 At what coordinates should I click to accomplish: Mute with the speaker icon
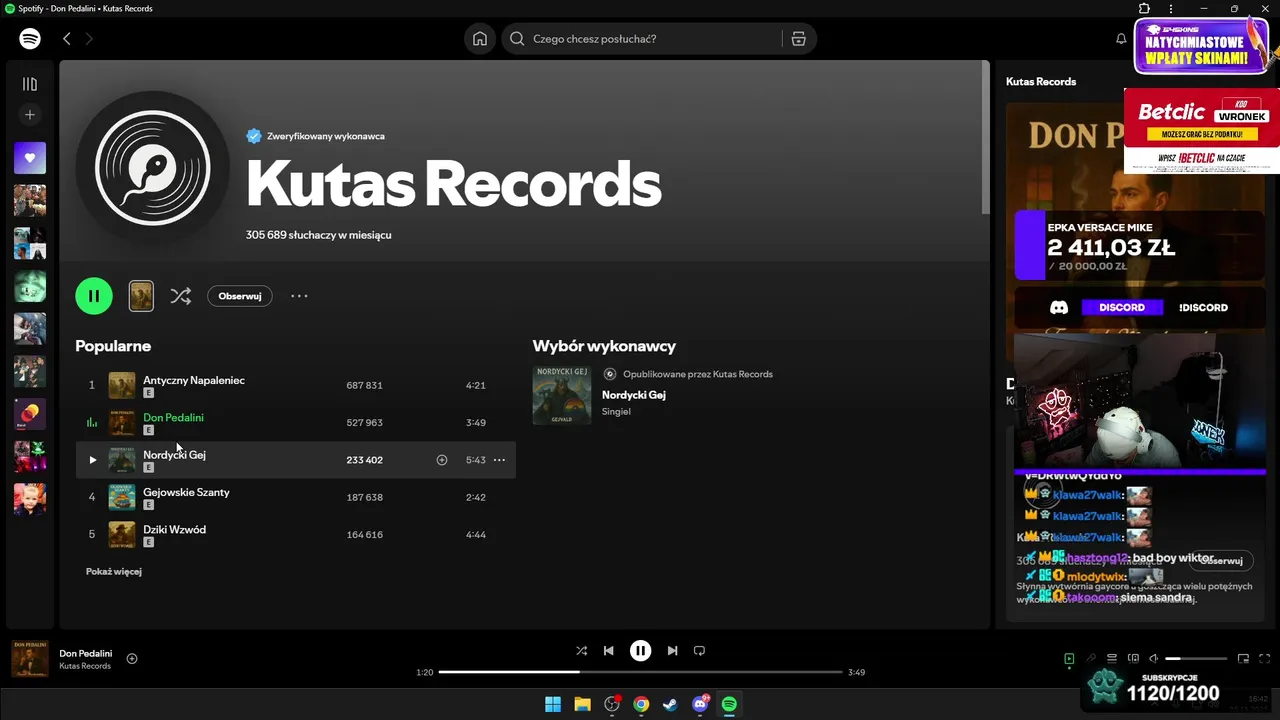[x=1154, y=659]
